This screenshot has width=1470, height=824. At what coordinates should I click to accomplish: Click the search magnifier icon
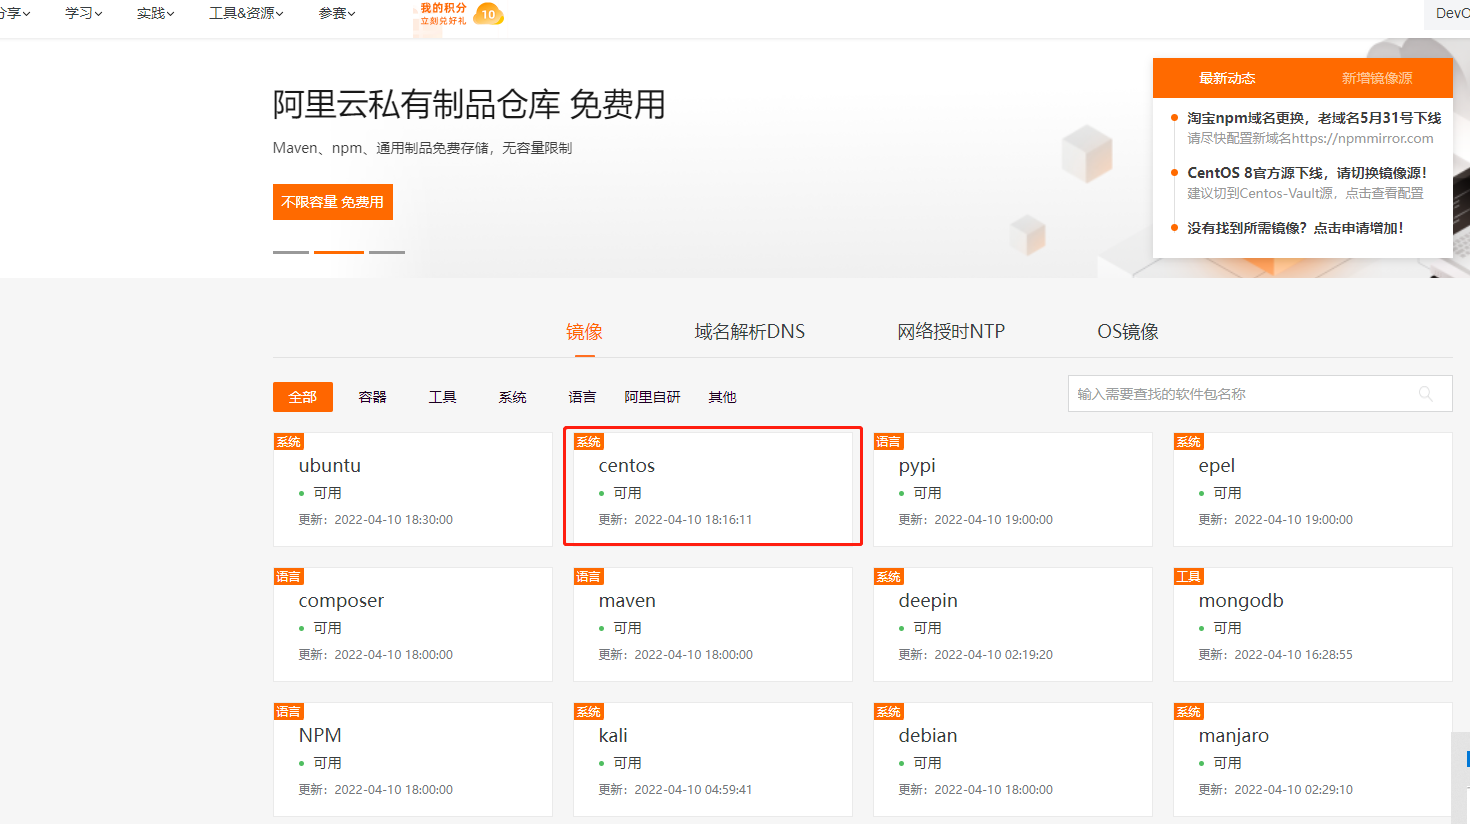coord(1426,394)
